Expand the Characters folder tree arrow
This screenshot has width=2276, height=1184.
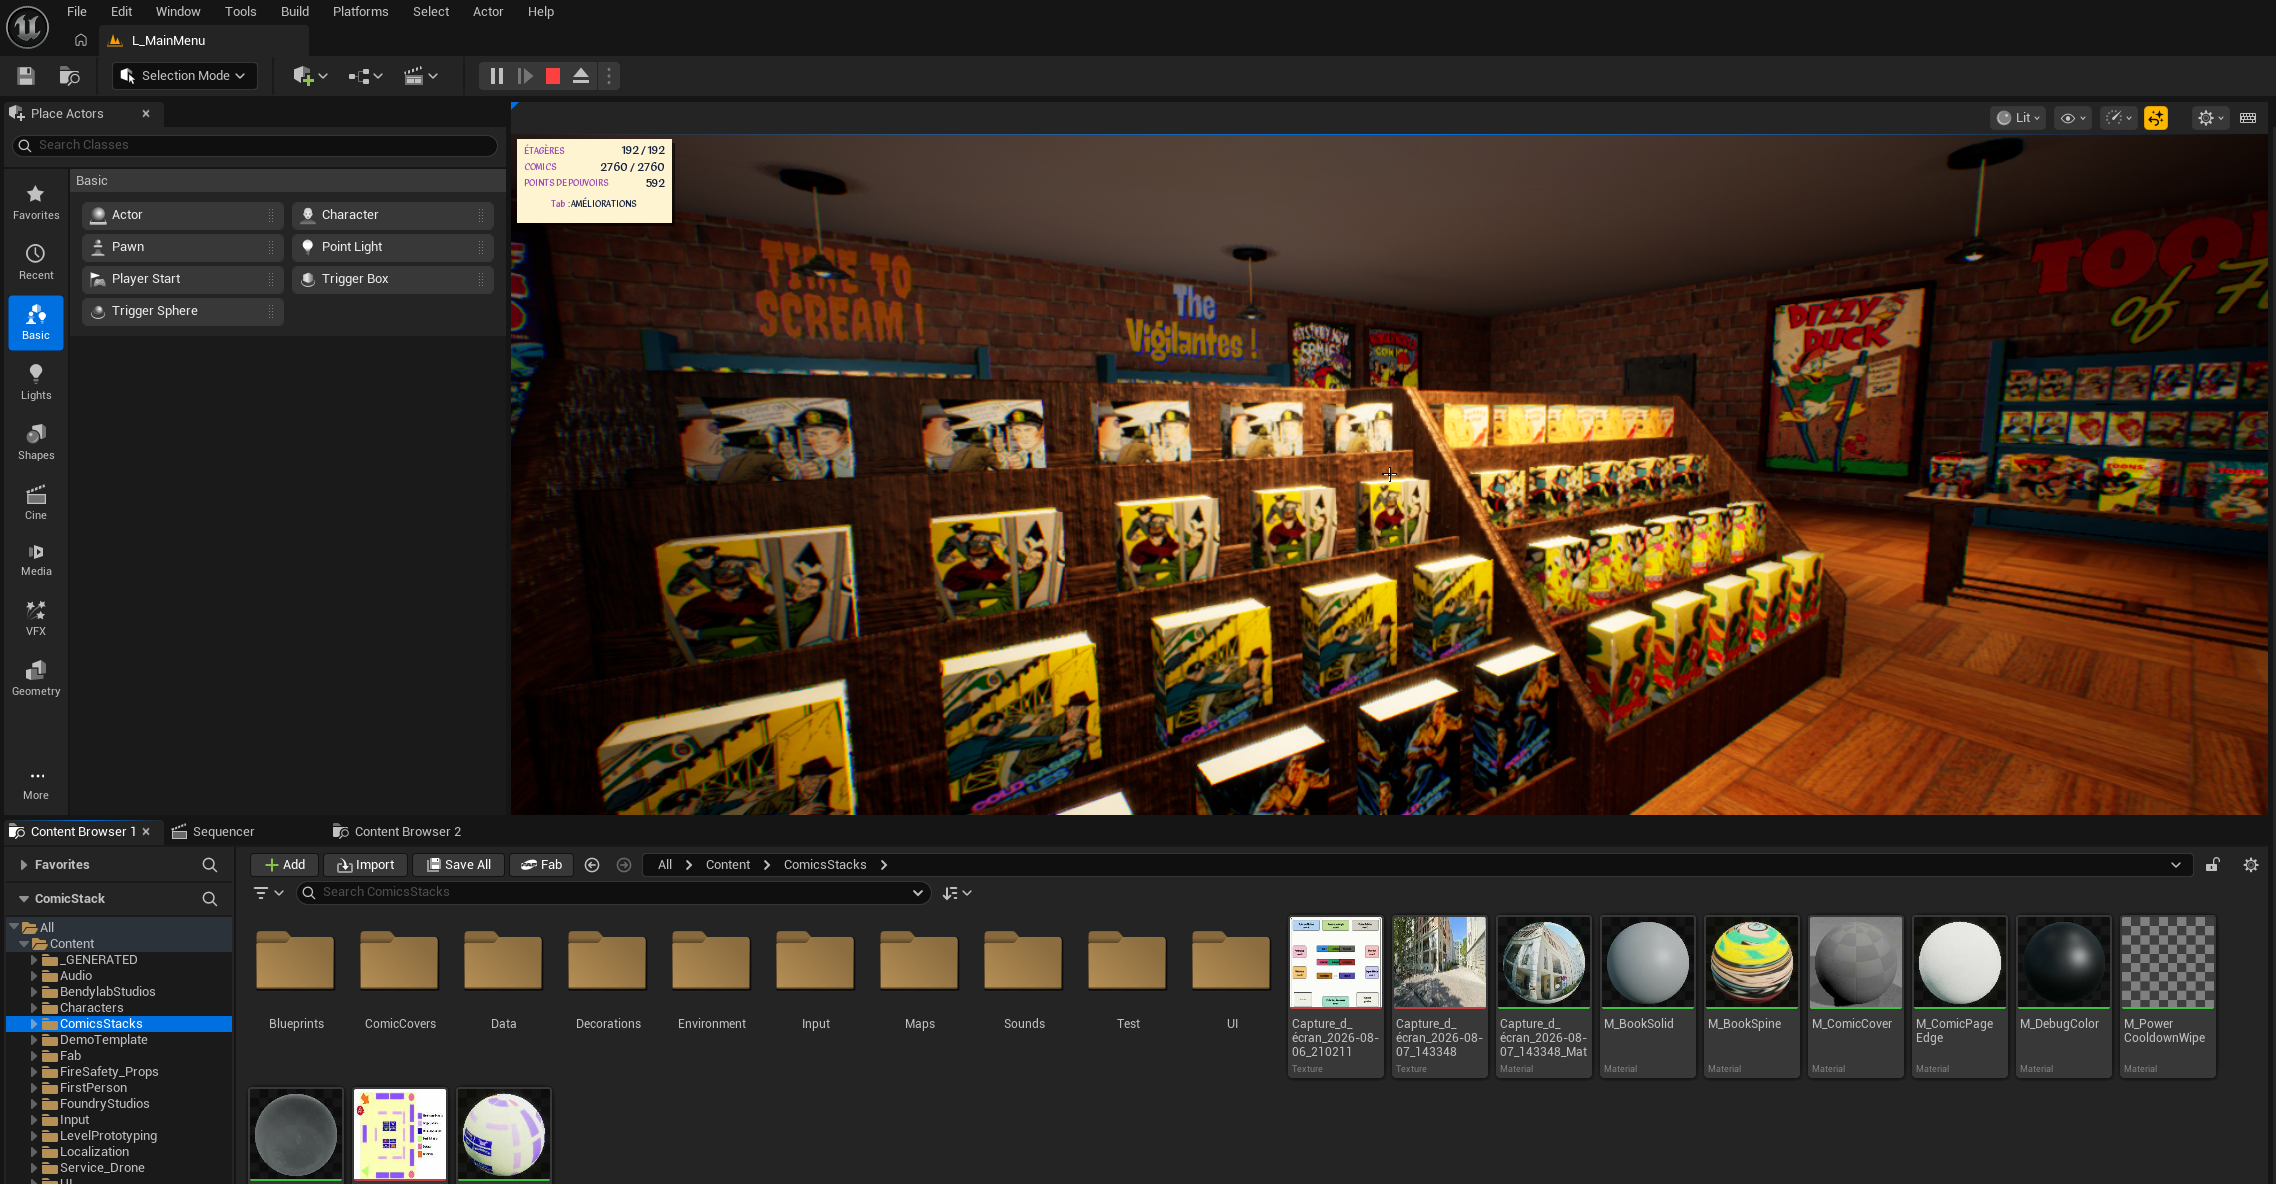[34, 1008]
